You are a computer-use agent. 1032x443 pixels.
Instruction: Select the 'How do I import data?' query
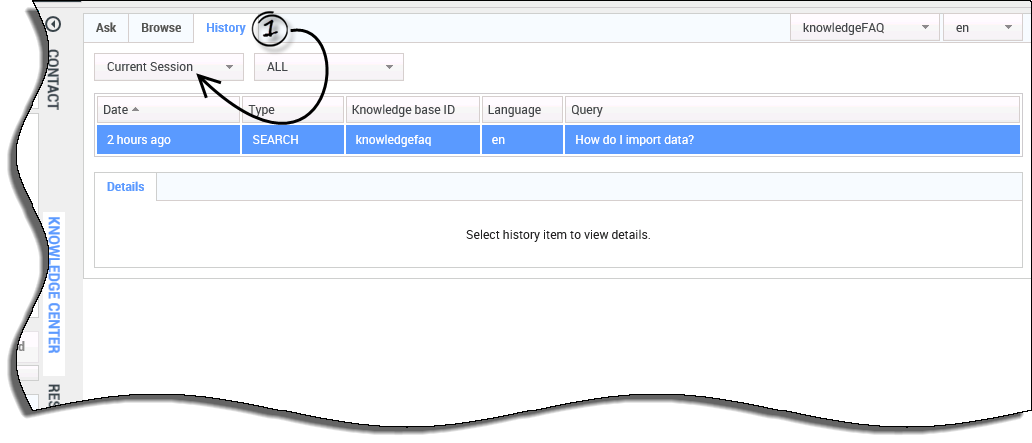click(634, 140)
